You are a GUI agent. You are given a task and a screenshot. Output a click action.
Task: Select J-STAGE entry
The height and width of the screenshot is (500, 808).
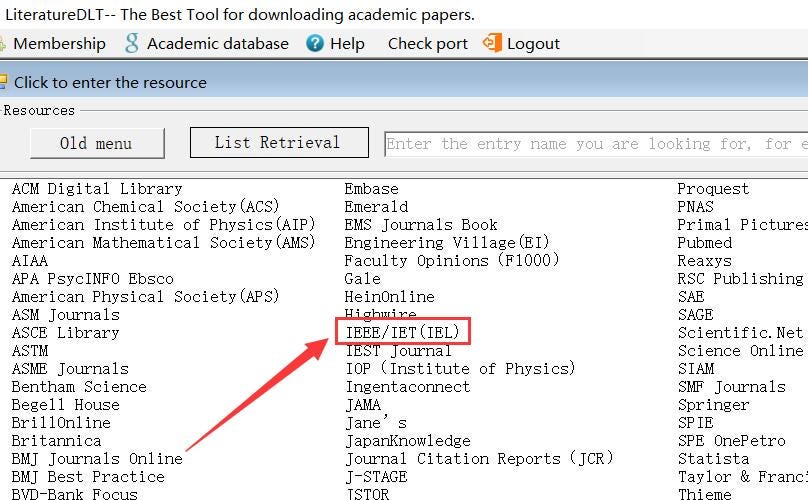coord(376,477)
